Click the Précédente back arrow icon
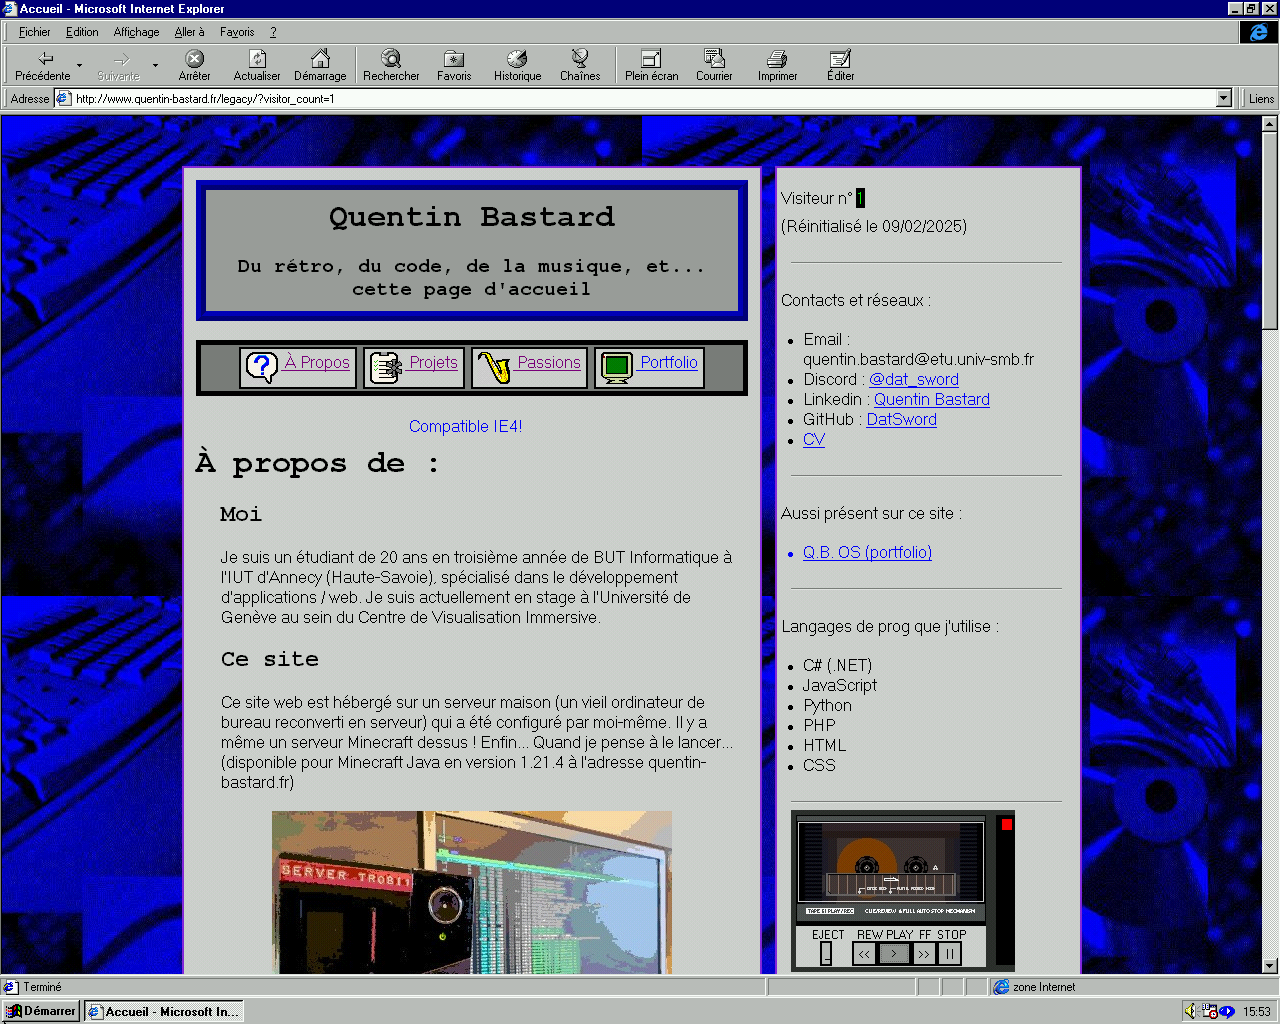1280x1024 pixels. click(45, 60)
